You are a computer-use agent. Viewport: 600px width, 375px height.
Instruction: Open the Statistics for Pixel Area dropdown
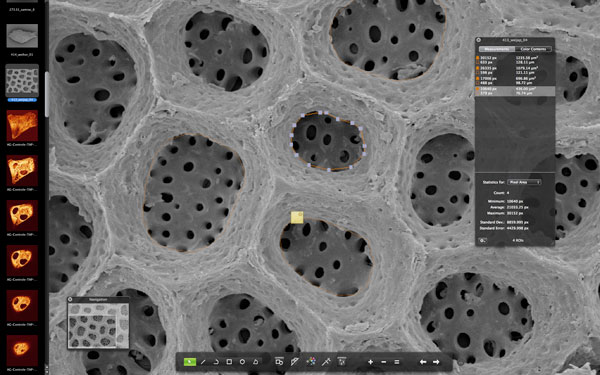pyautogui.click(x=524, y=182)
